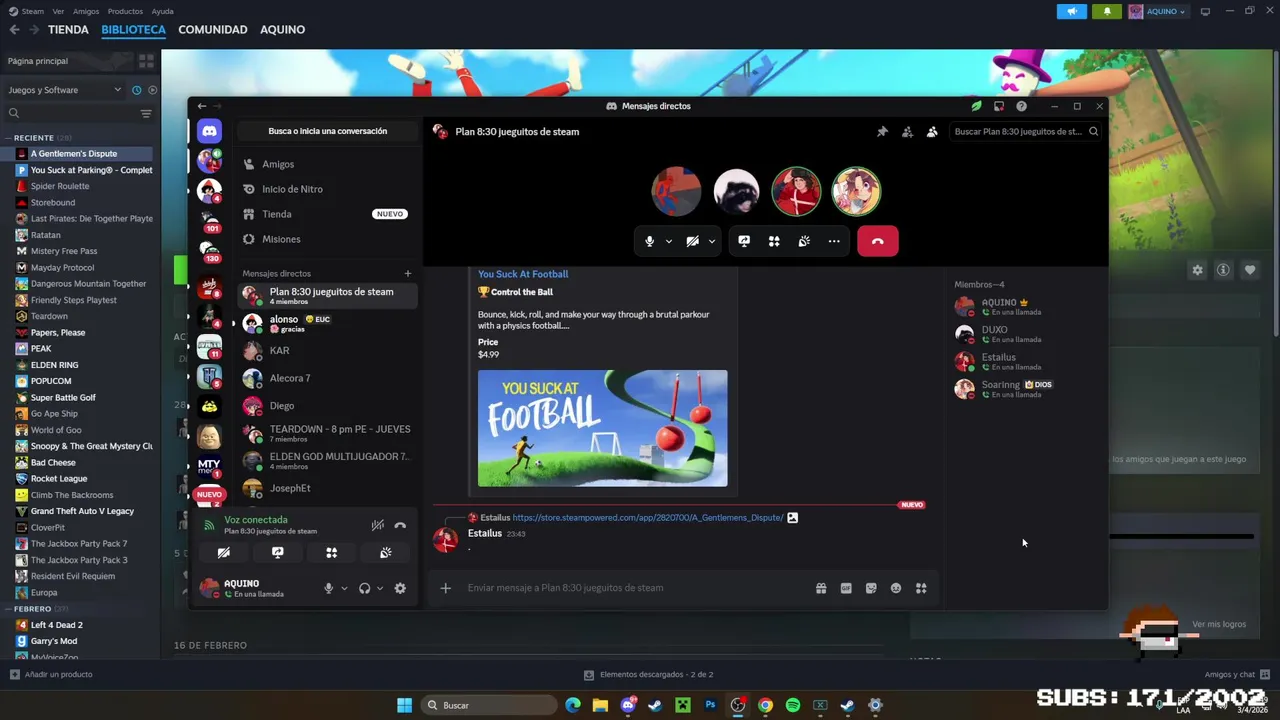
Task: Open Steam COMUNIDAD tab
Action: pyautogui.click(x=213, y=30)
